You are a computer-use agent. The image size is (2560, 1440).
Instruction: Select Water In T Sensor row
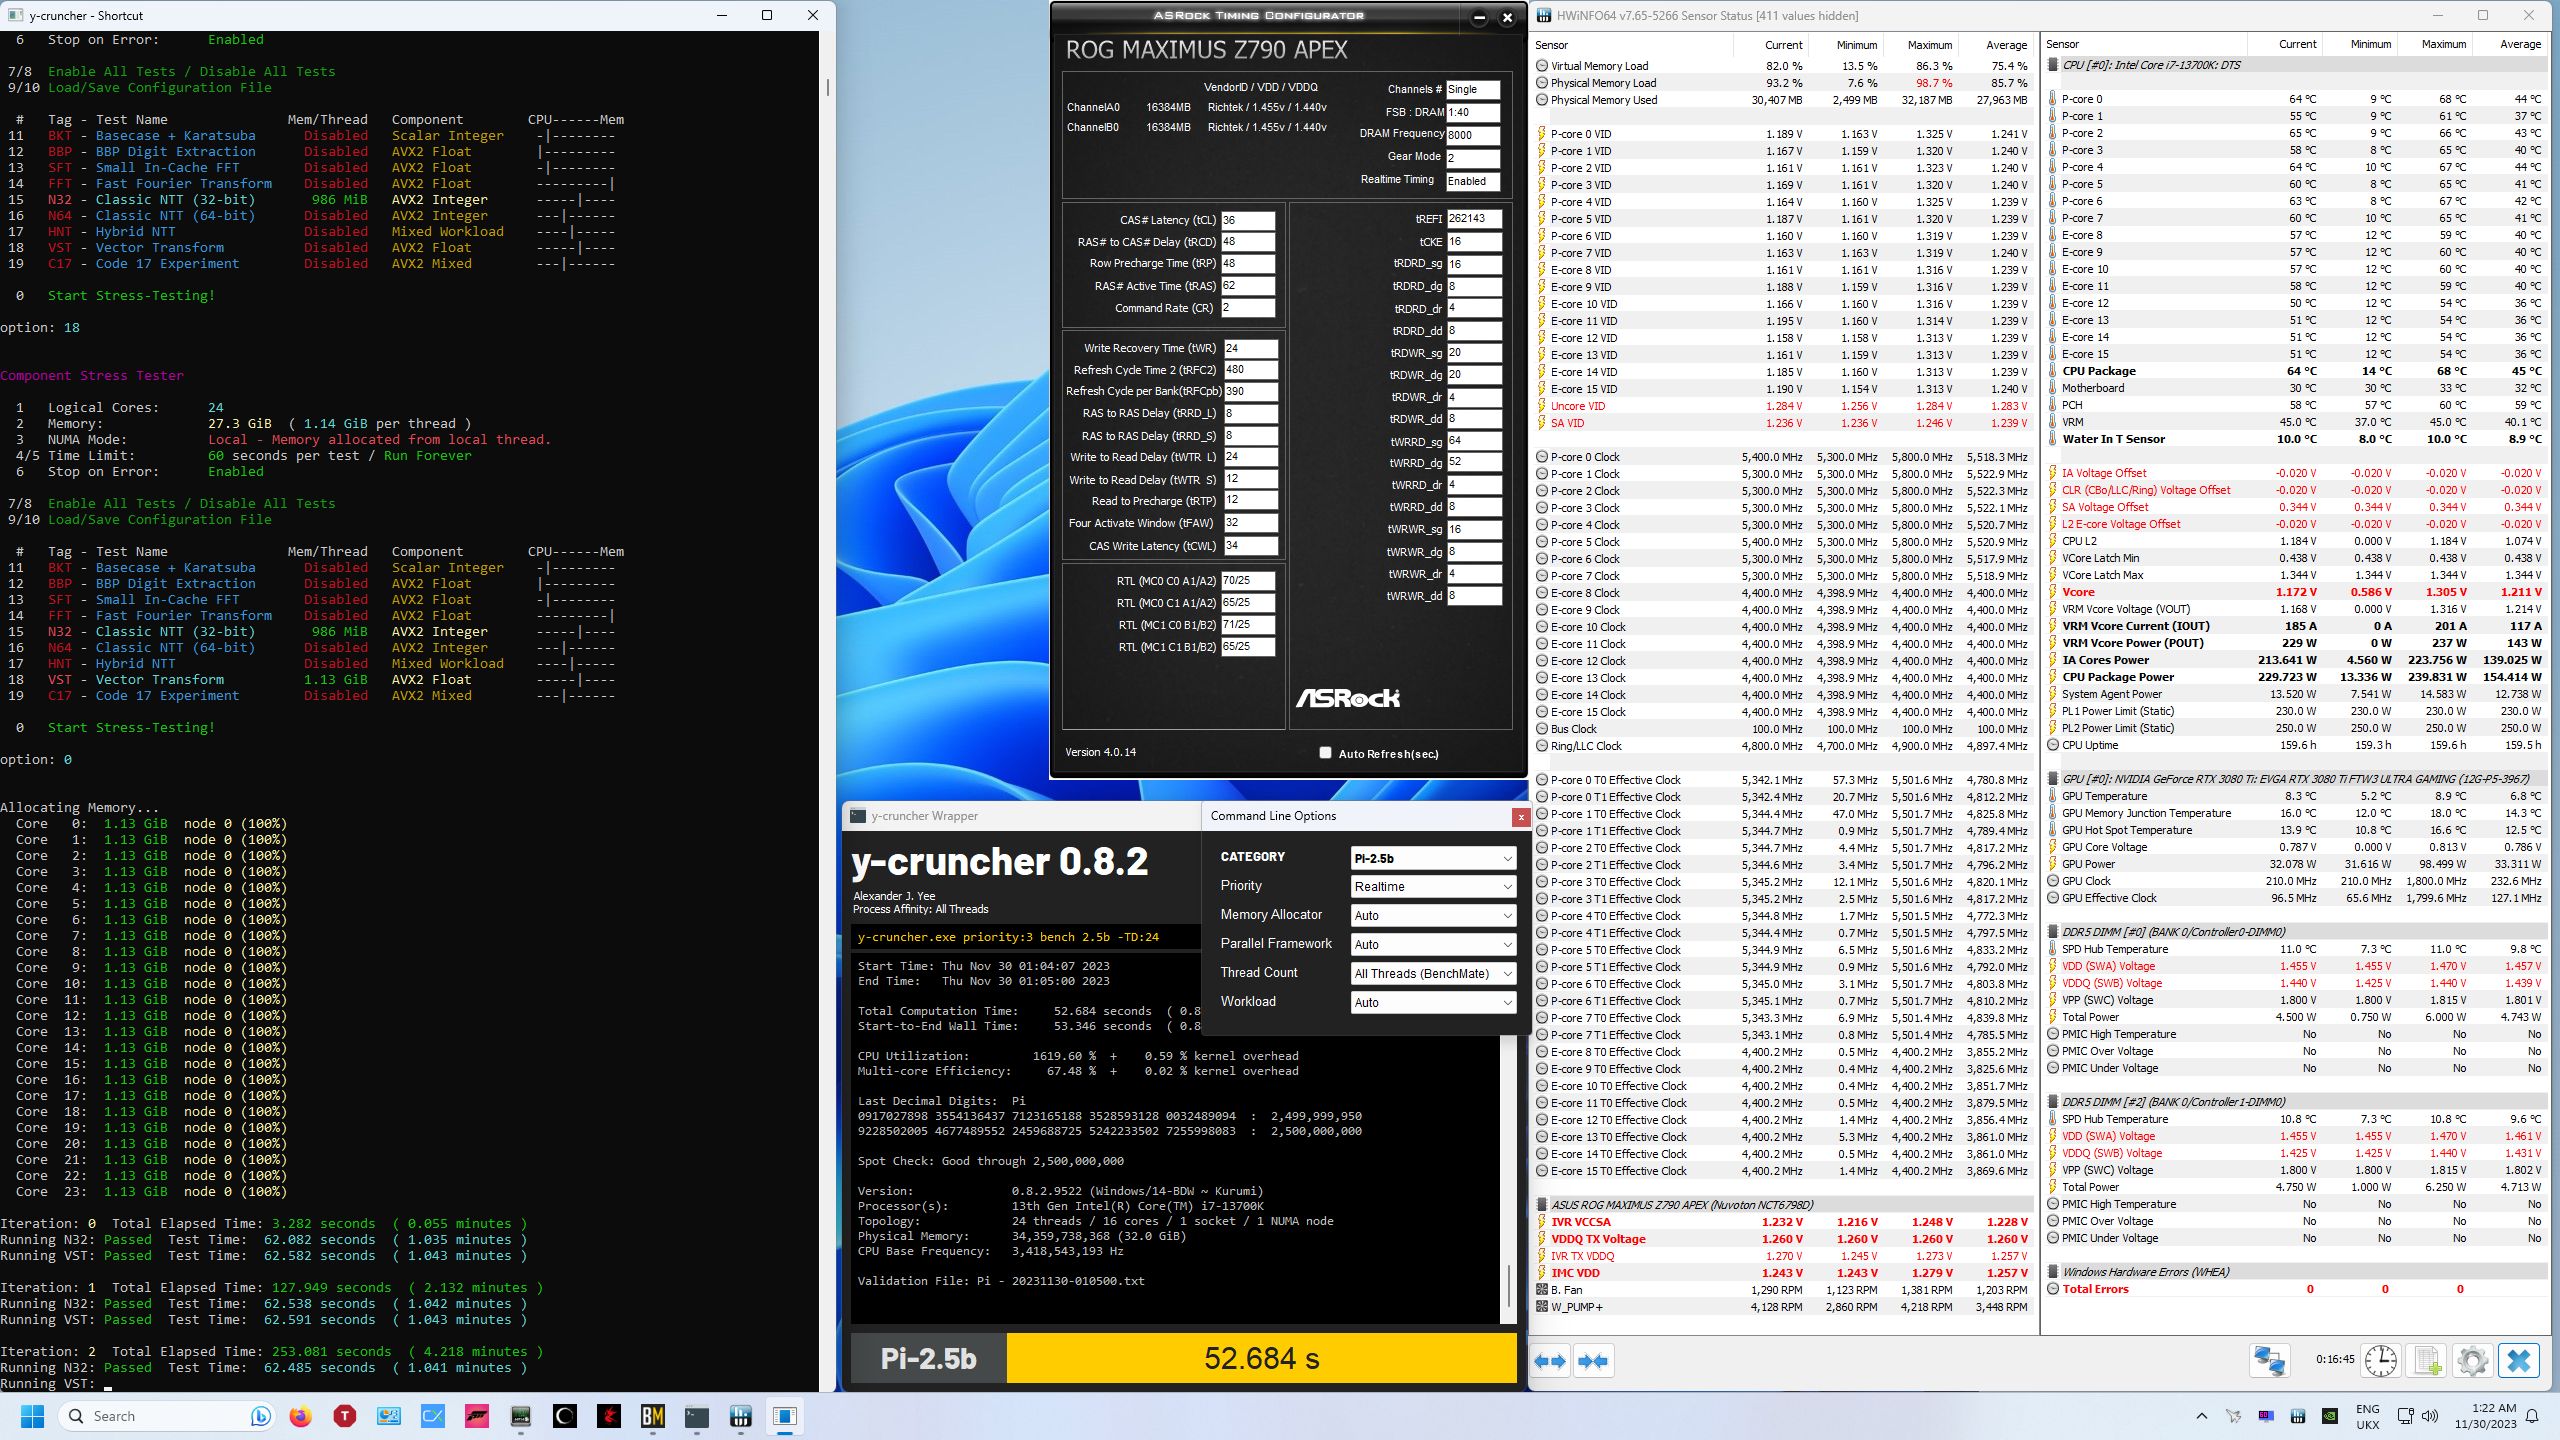[x=2296, y=439]
